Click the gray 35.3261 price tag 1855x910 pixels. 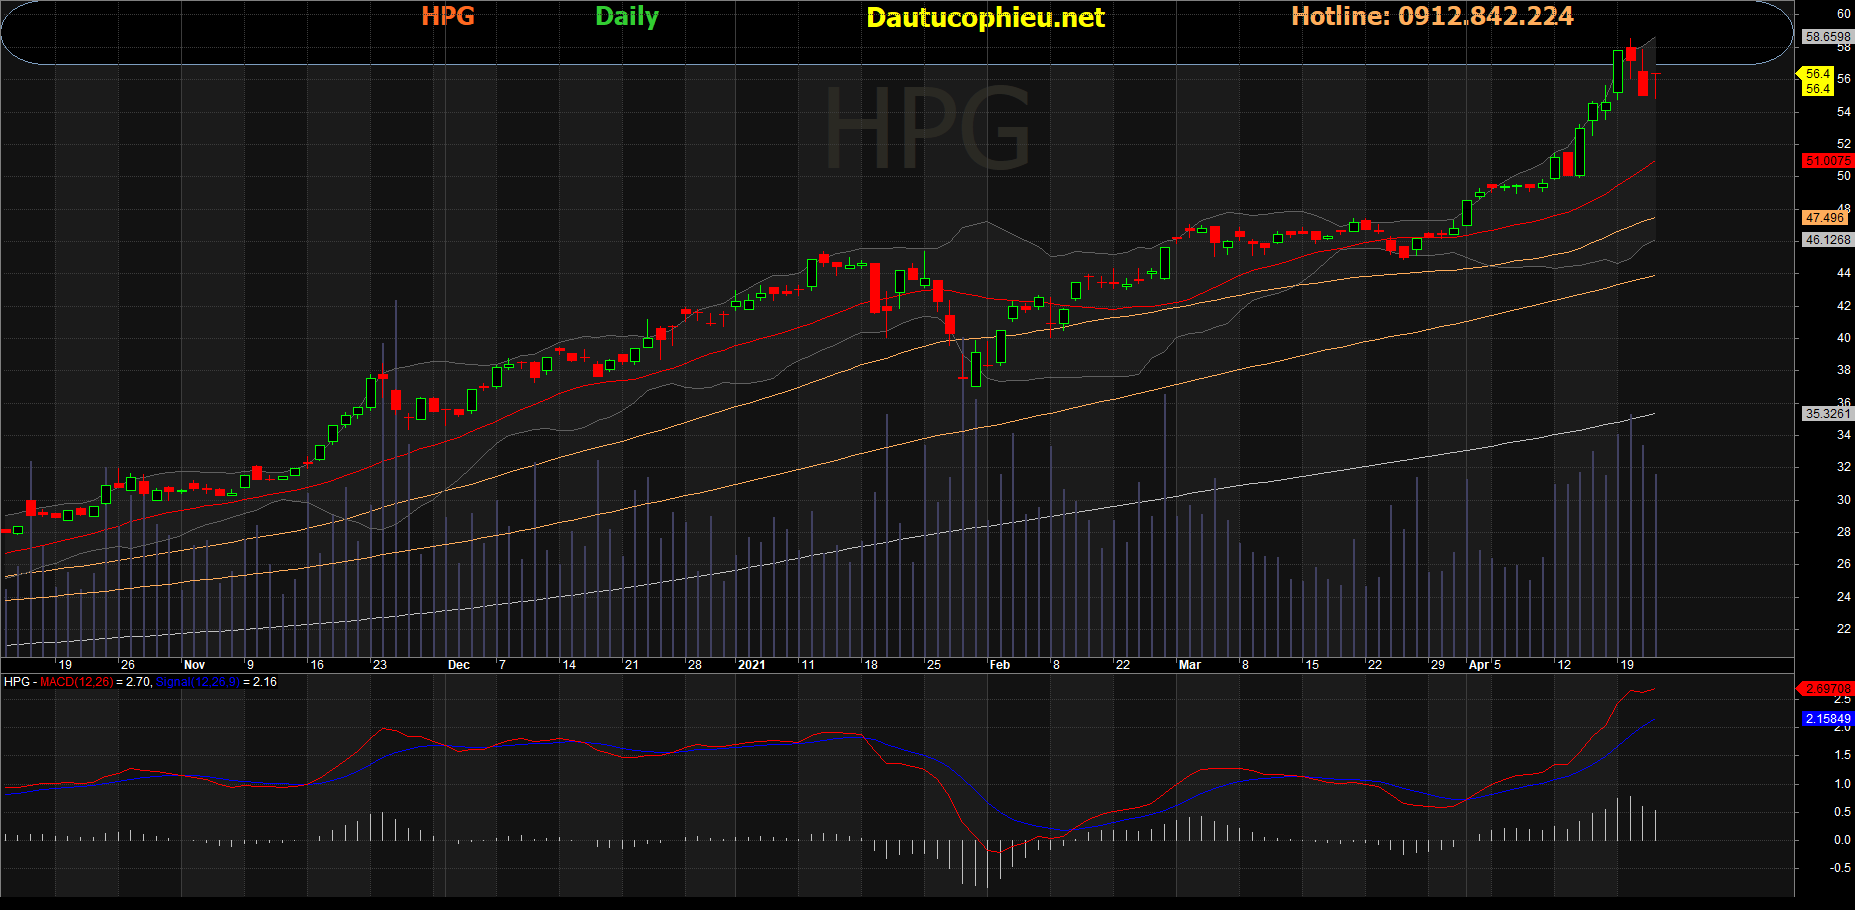tap(1827, 414)
